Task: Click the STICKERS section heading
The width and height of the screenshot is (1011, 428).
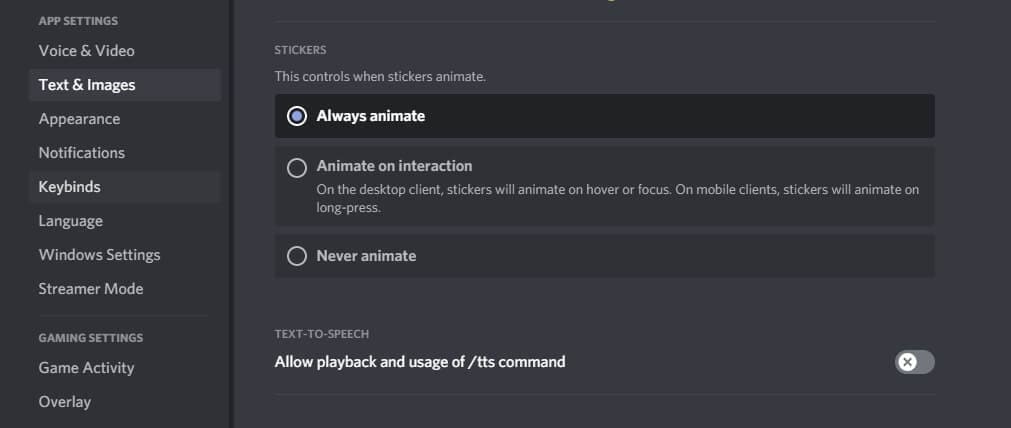Action: [x=301, y=49]
